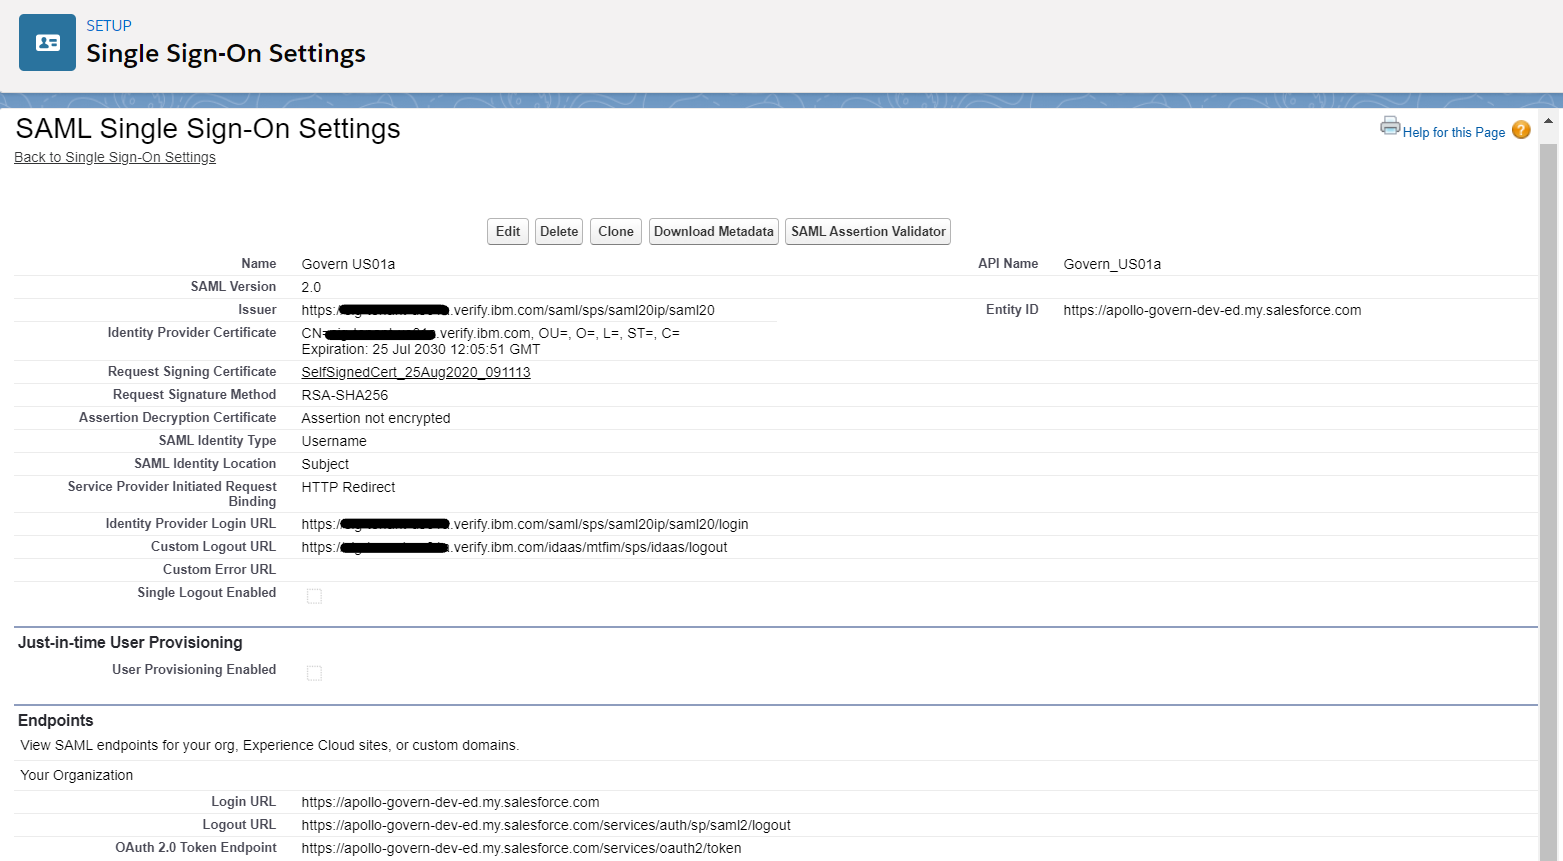The image size is (1563, 861).
Task: Click the HTTP Redirect binding value
Action: (348, 487)
